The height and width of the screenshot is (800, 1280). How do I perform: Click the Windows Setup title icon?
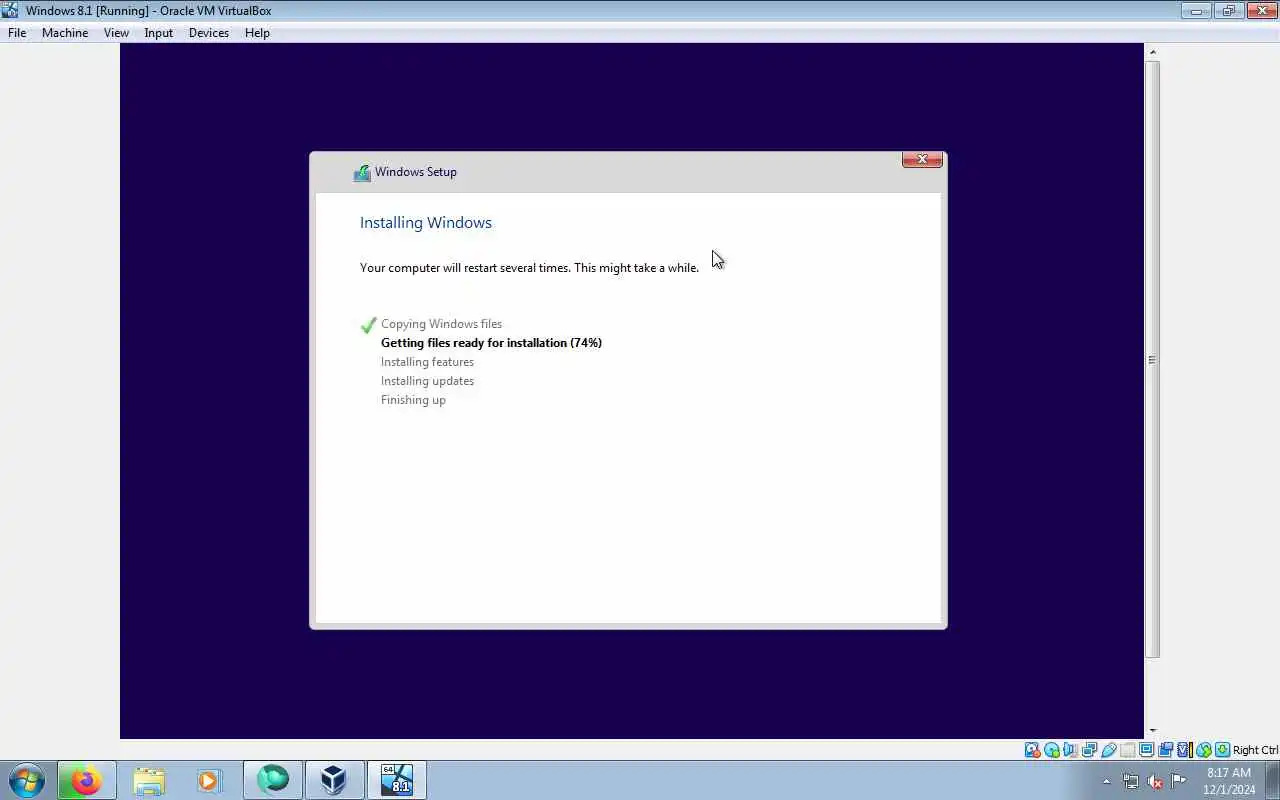coord(361,172)
